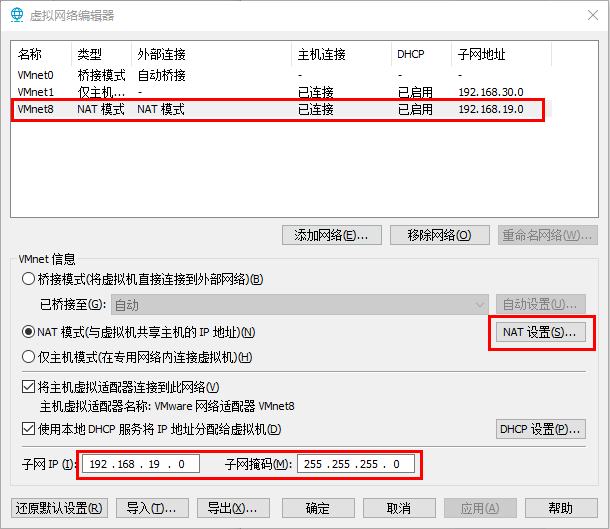This screenshot has height=529, width=610.
Task: Select 仅主机模式 radio button
Action: (28, 357)
